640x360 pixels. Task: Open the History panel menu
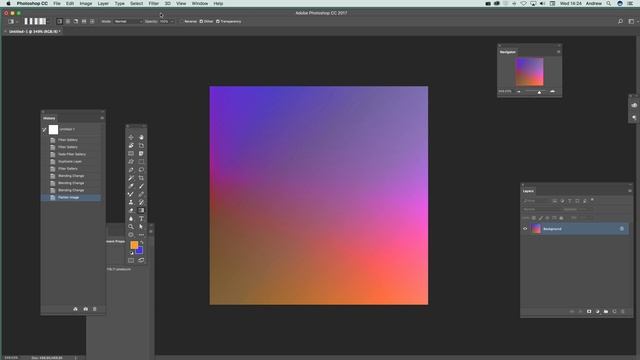pos(102,118)
